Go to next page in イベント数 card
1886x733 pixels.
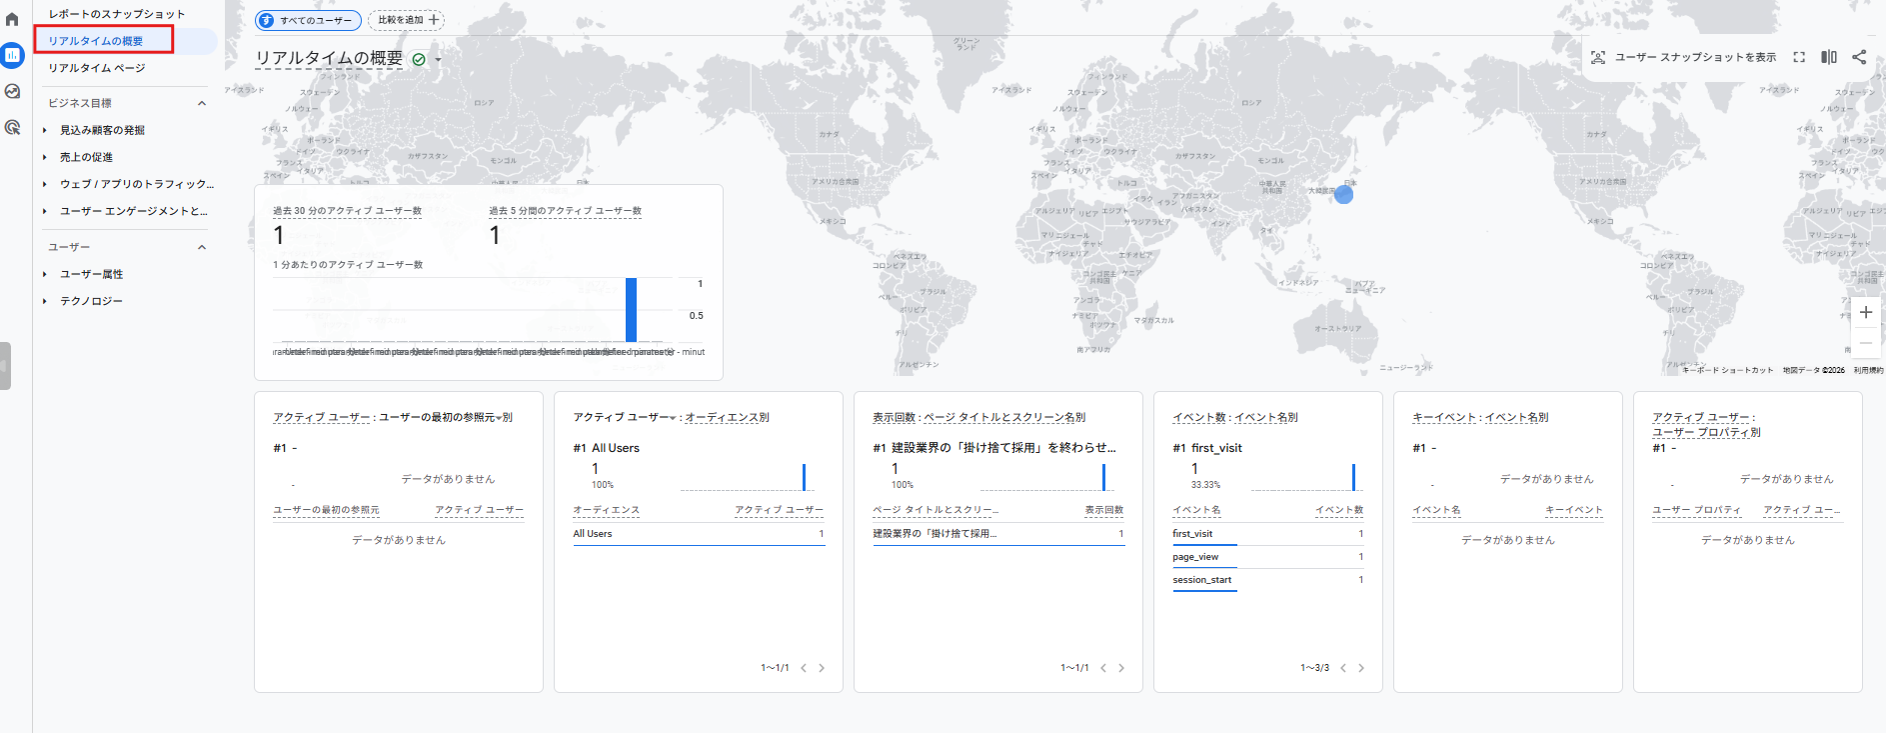click(1361, 668)
